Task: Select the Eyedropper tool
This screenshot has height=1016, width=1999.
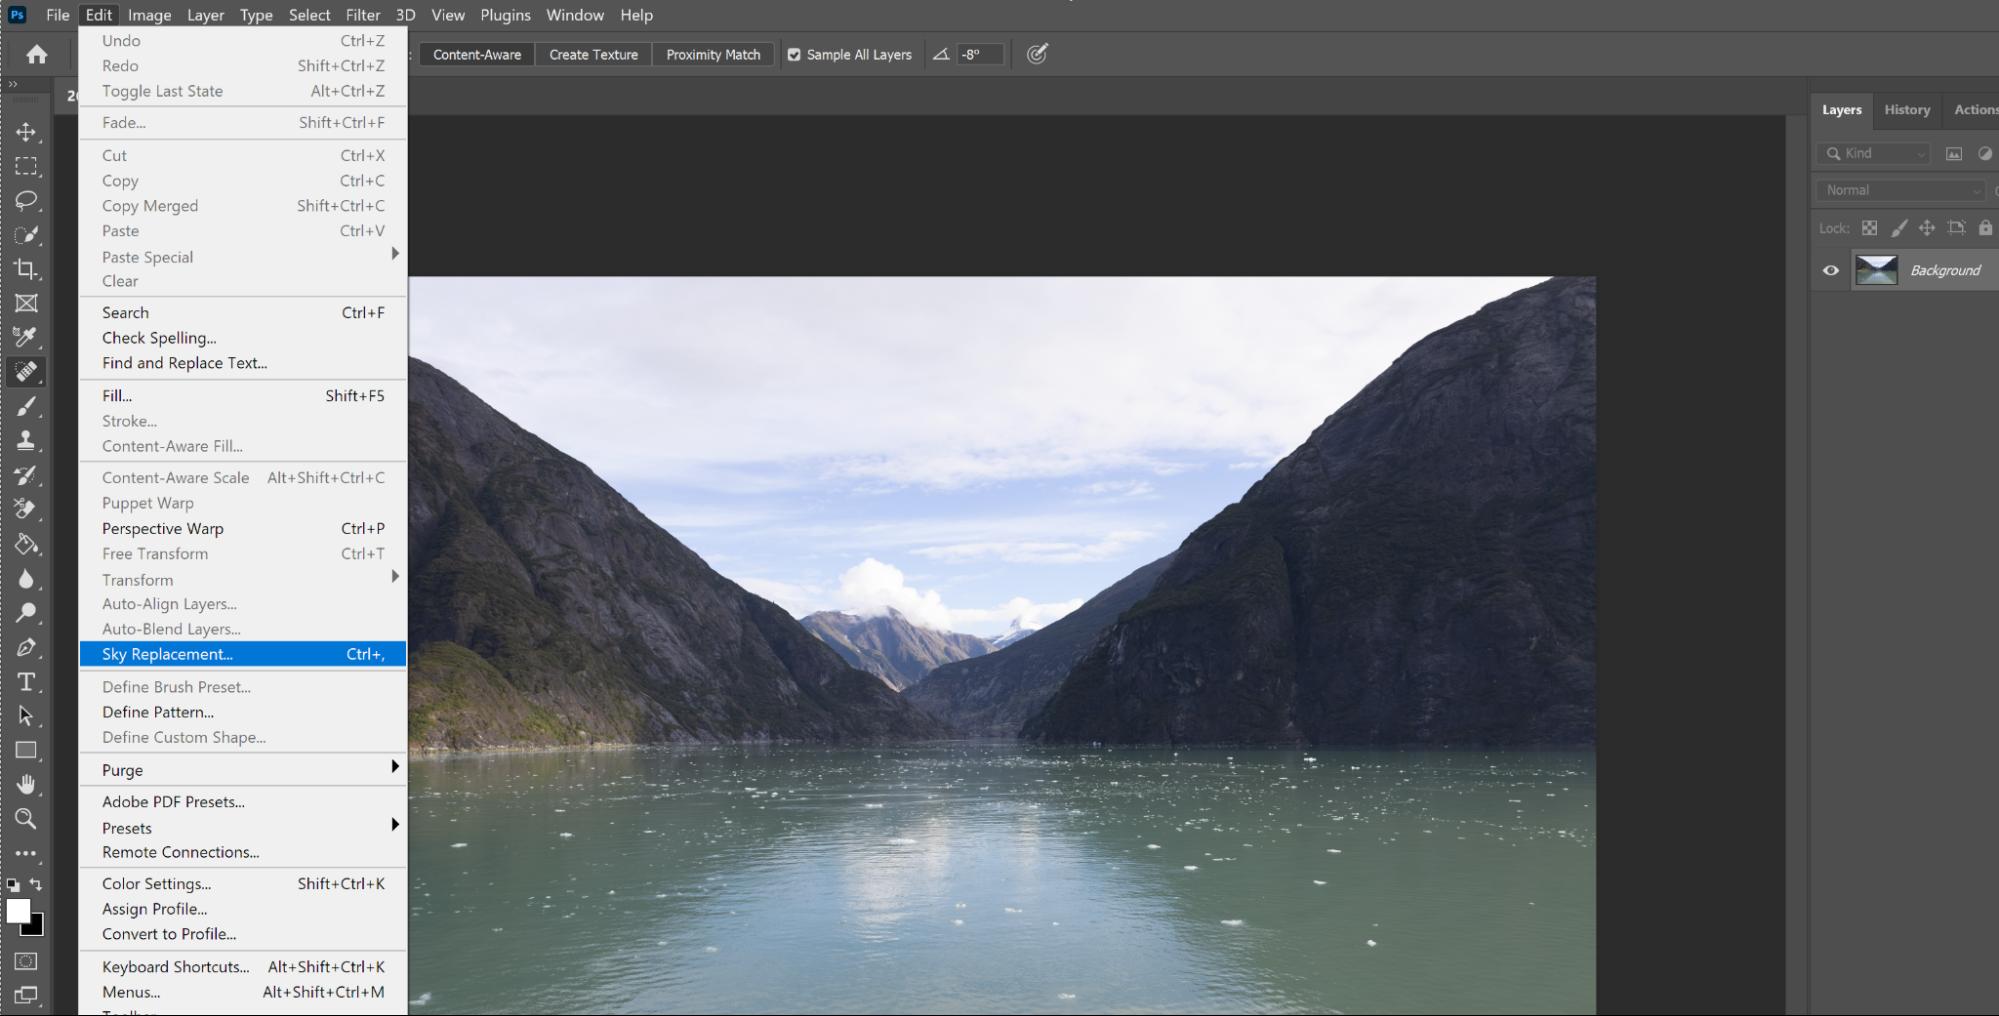Action: tap(27, 337)
